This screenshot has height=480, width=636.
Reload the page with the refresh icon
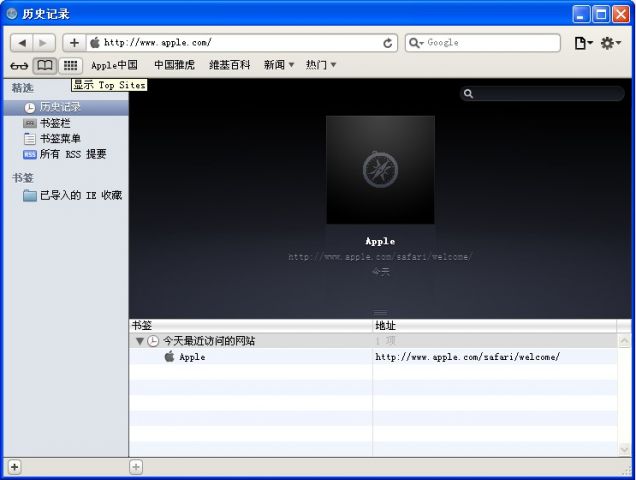pyautogui.click(x=388, y=43)
